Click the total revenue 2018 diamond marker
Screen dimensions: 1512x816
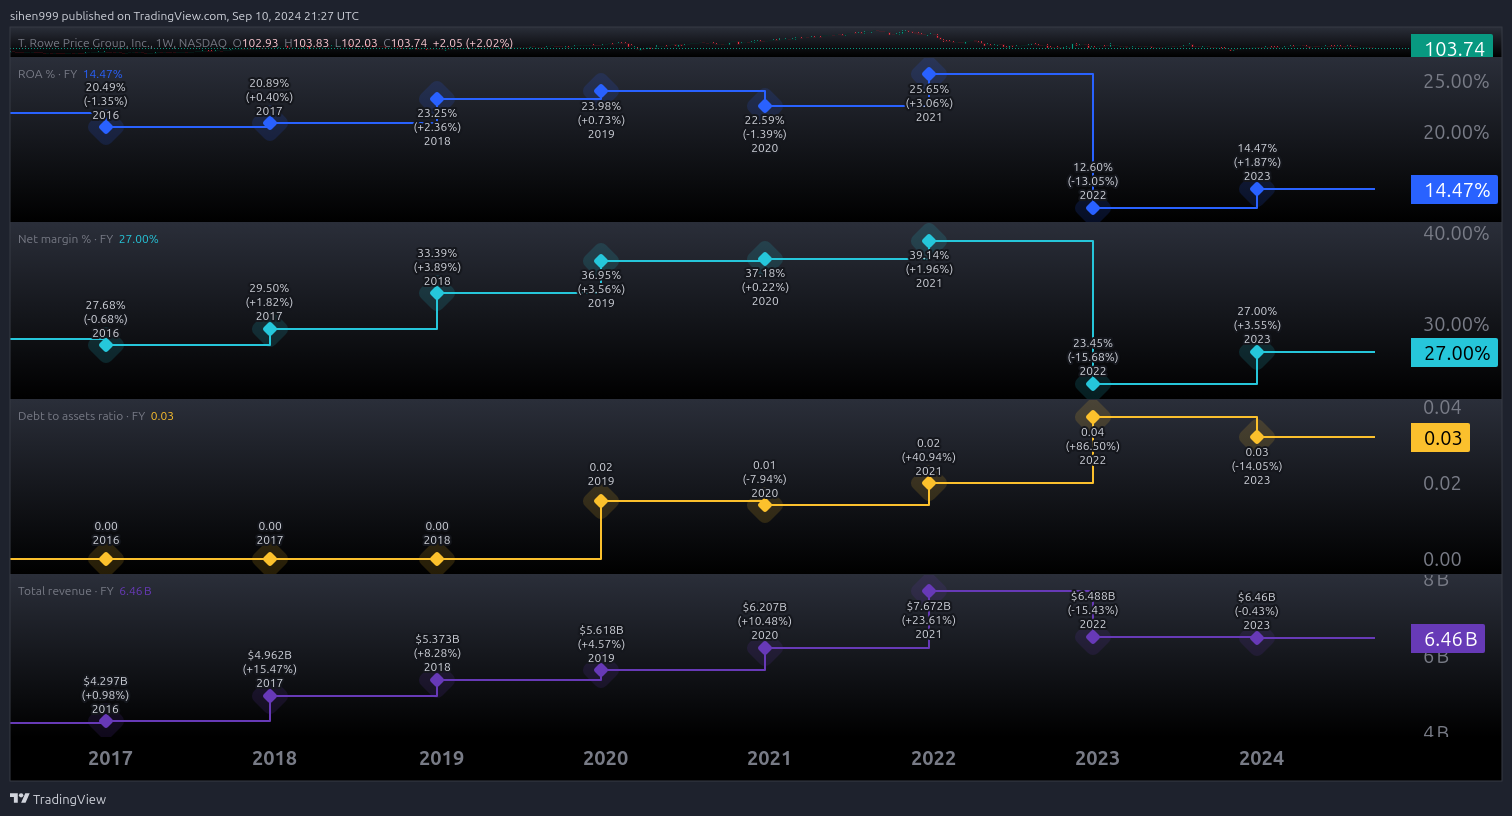pos(437,680)
